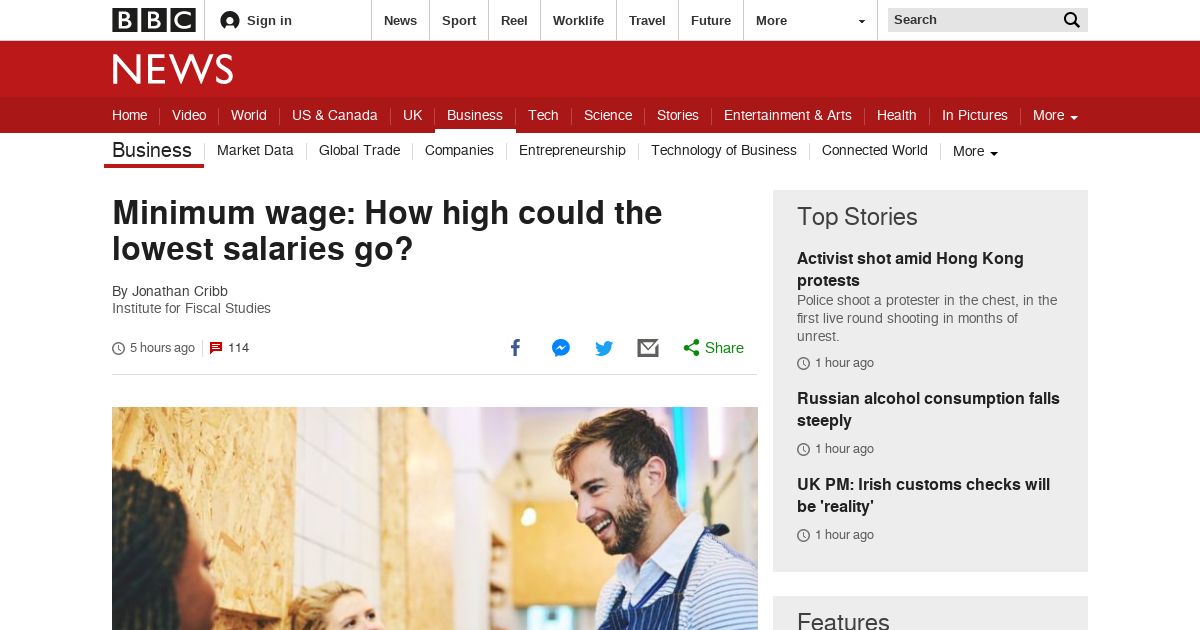Go to the Science section
The width and height of the screenshot is (1200, 630).
608,115
